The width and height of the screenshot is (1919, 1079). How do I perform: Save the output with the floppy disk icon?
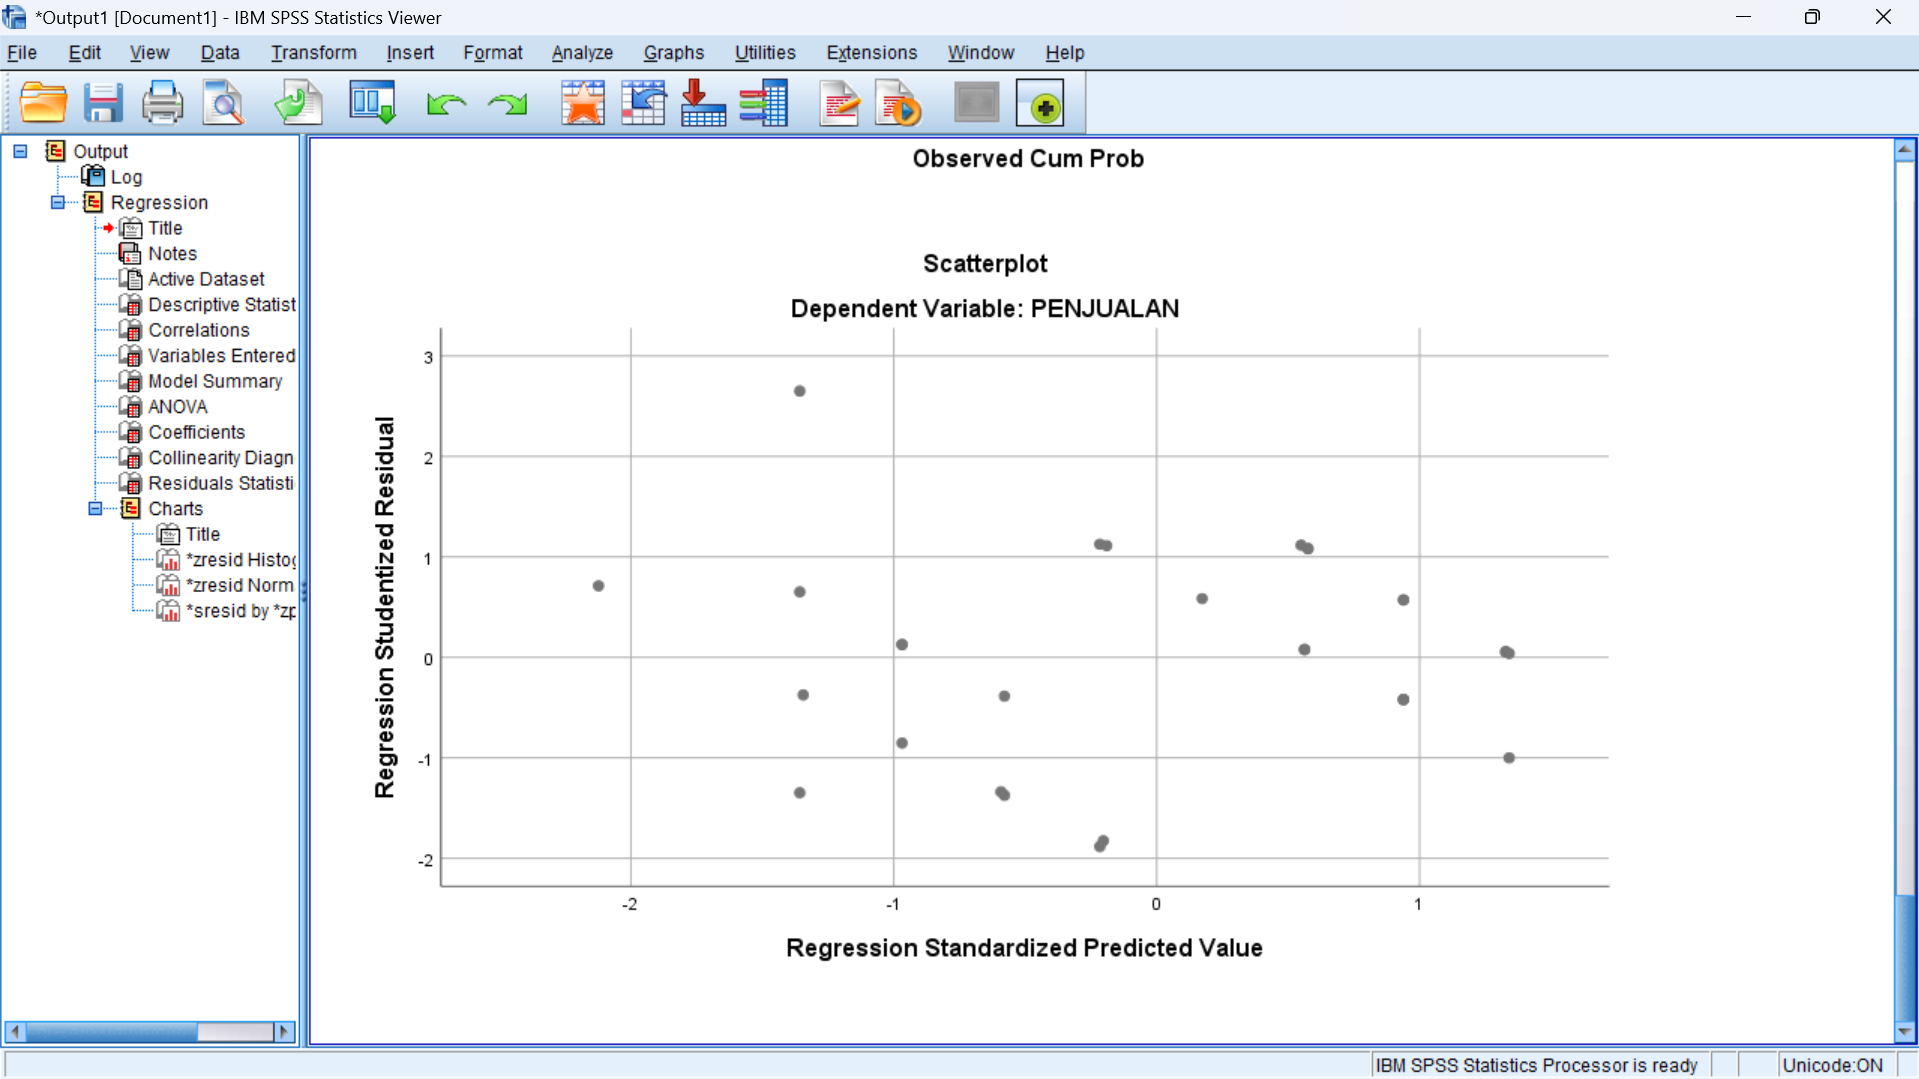tap(102, 103)
